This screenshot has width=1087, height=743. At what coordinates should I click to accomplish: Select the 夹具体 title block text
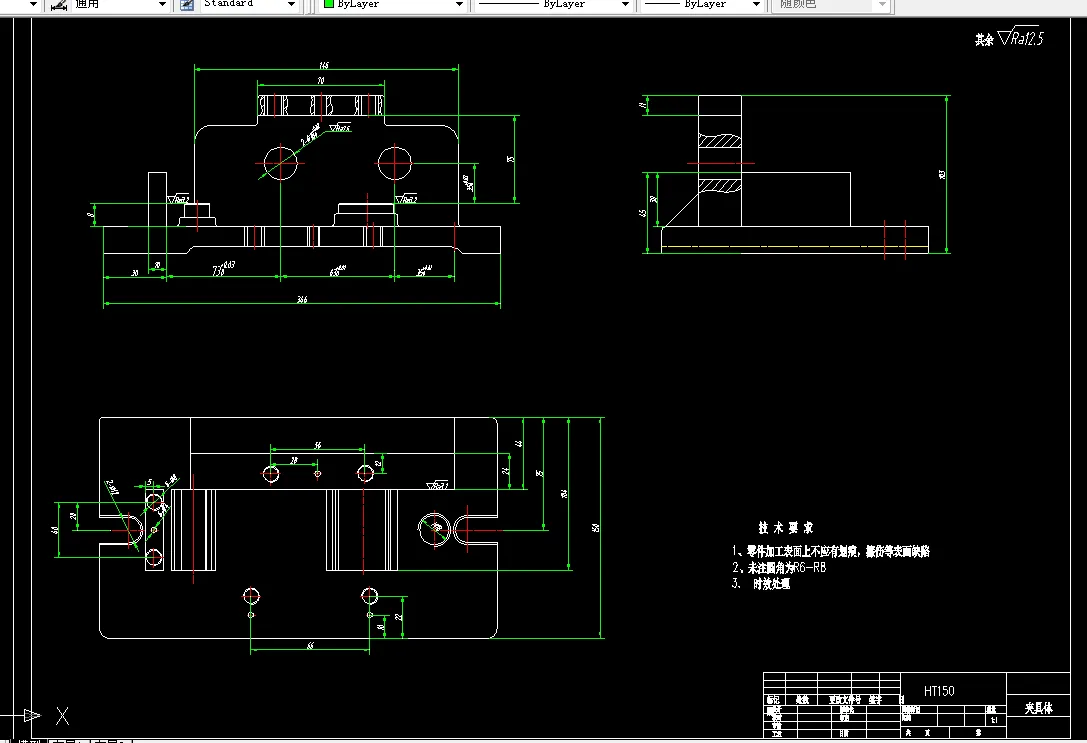pos(1038,708)
